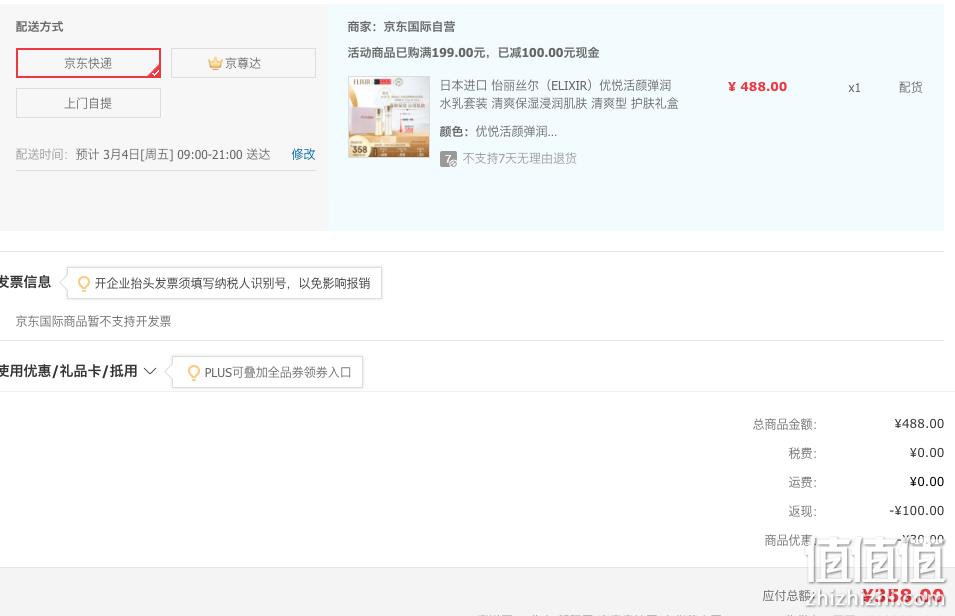Open the ELIXIR product thumbnail image
Screen dimensions: 955x616
click(389, 117)
